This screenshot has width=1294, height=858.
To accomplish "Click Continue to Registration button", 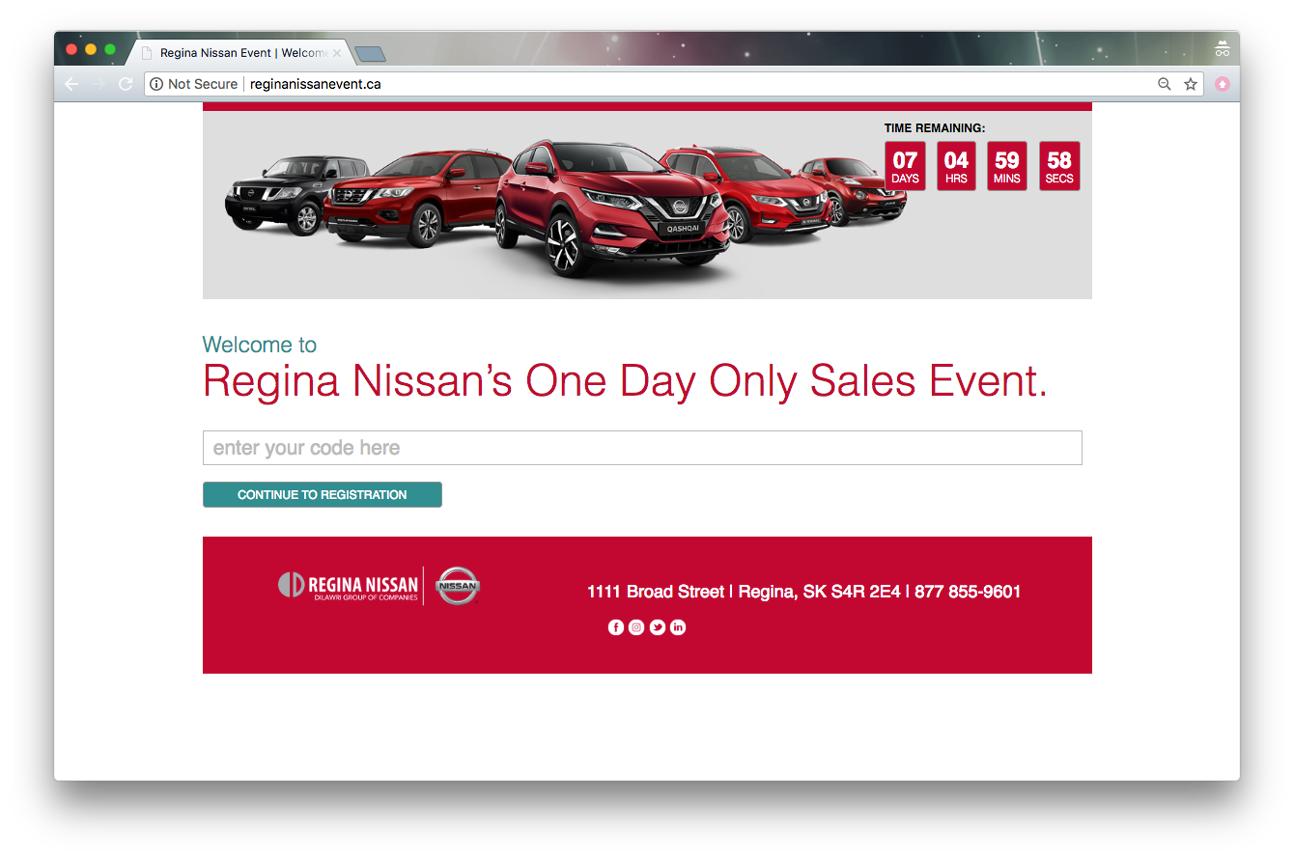I will click(322, 495).
